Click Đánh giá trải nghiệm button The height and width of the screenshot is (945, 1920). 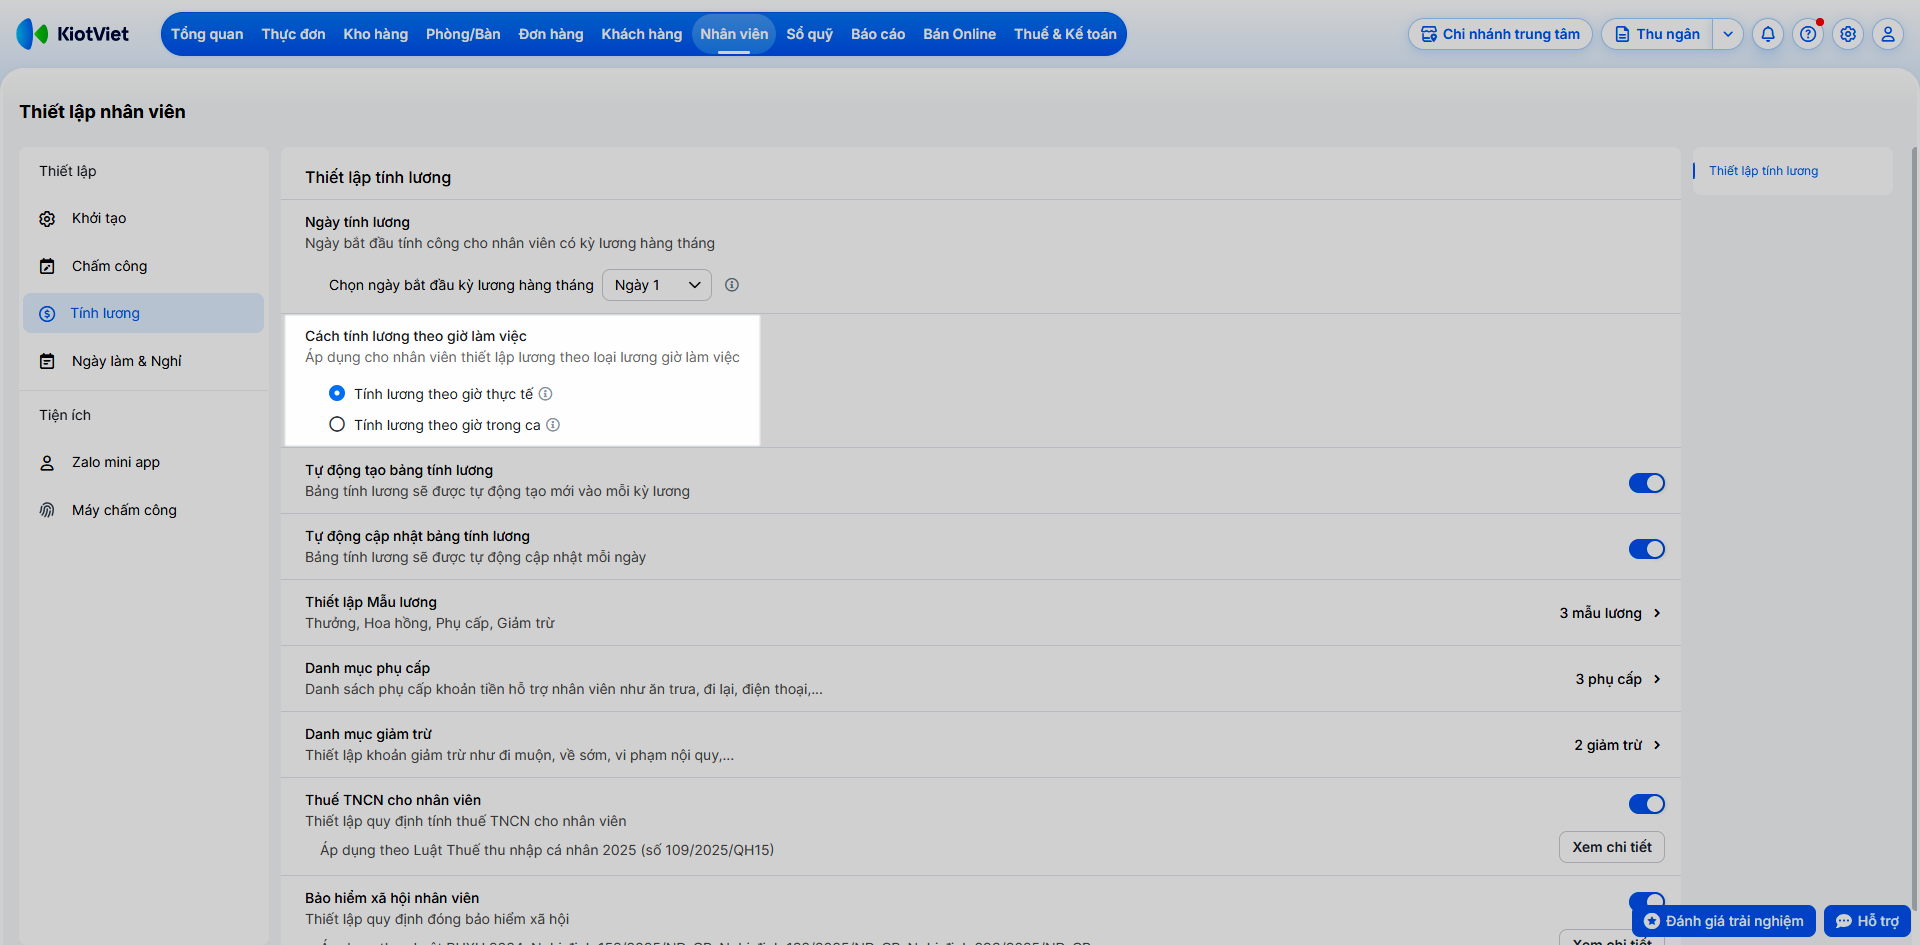[x=1724, y=921]
